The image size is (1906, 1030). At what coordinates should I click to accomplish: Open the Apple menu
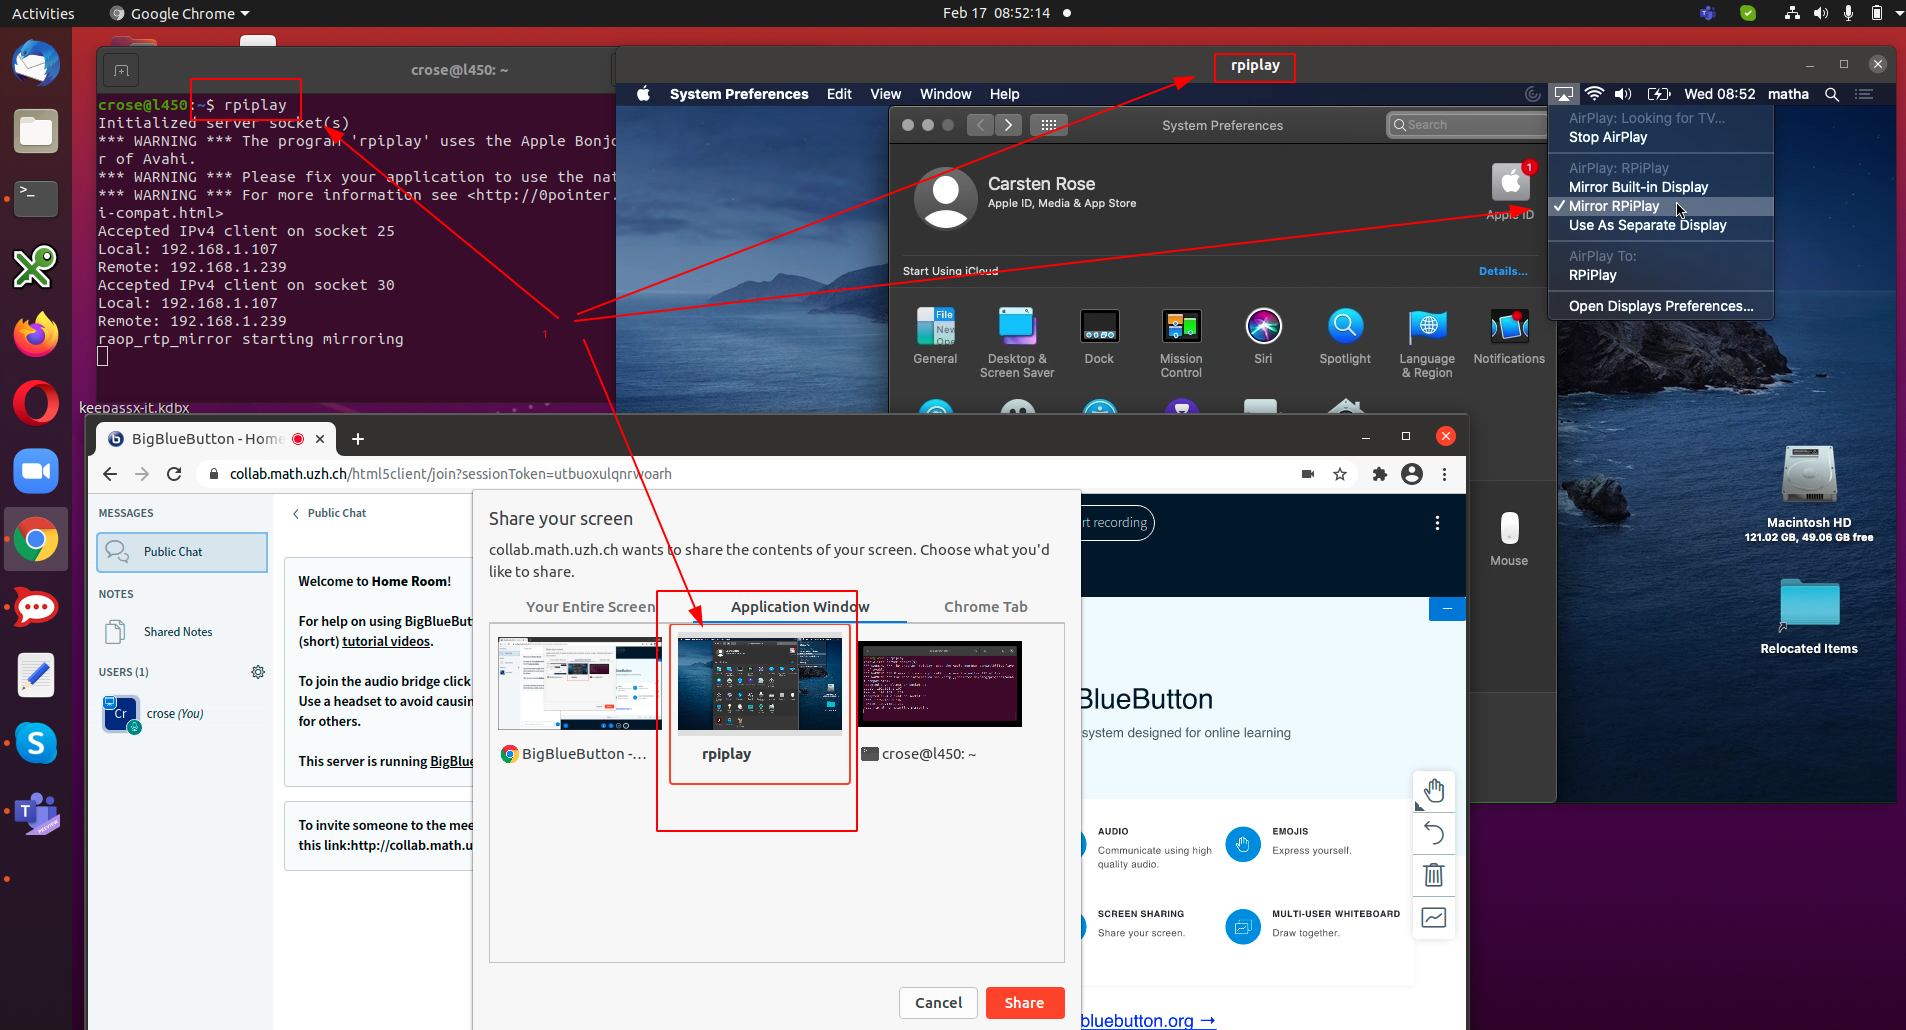point(644,94)
